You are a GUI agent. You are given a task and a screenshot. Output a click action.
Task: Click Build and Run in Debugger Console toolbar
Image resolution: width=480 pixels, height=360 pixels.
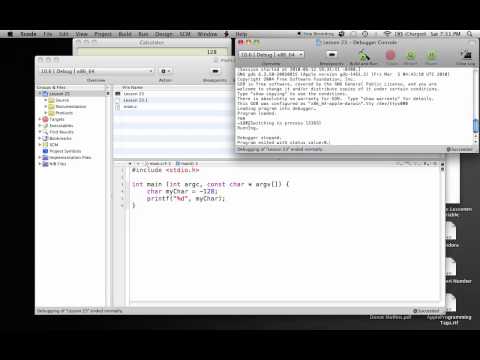pyautogui.click(x=364, y=57)
